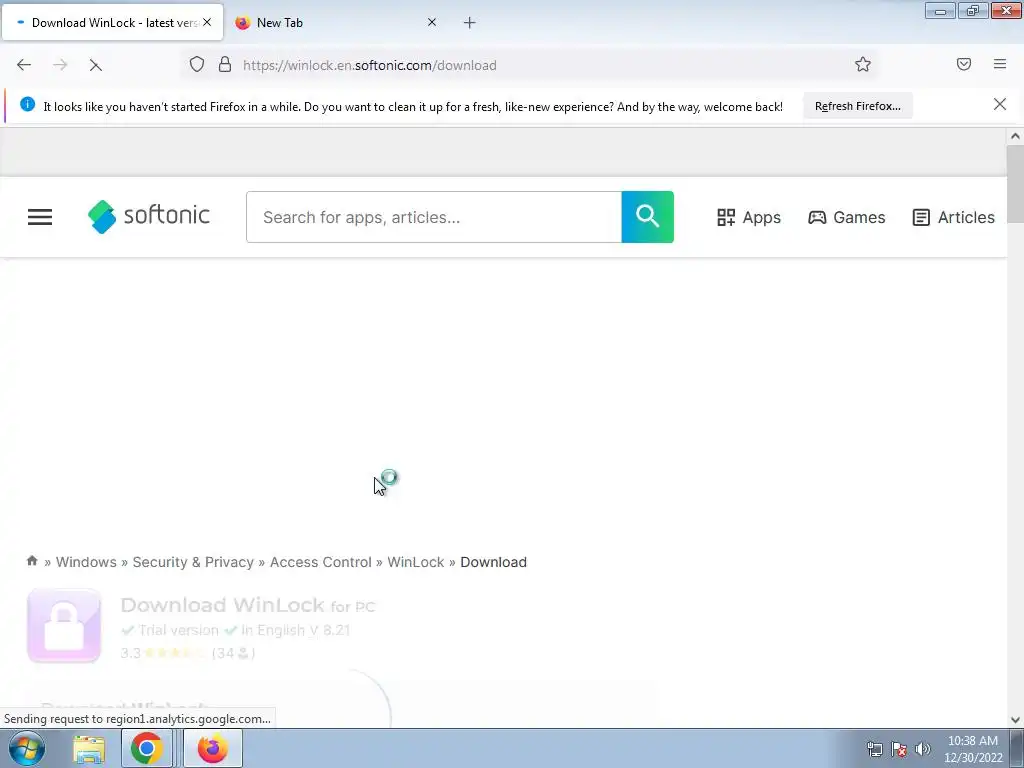Follow Security & Privacy breadcrumb link
Image resolution: width=1024 pixels, height=768 pixels.
point(193,562)
